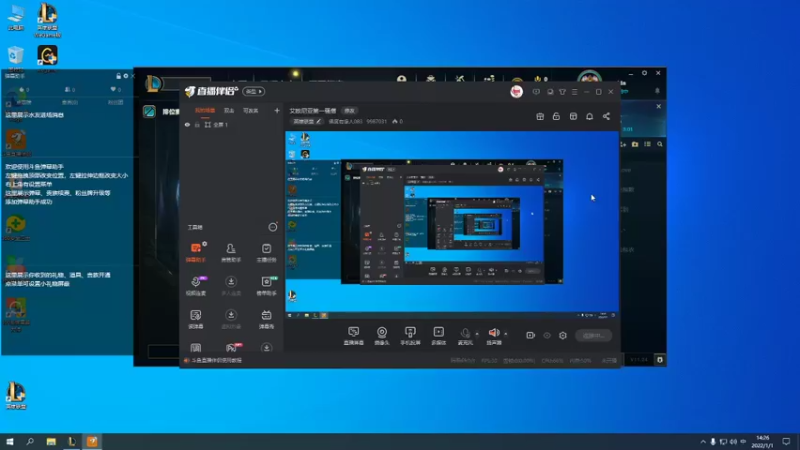Close the League client side notification
Viewport: 800px width, 450px height.
[x=659, y=106]
